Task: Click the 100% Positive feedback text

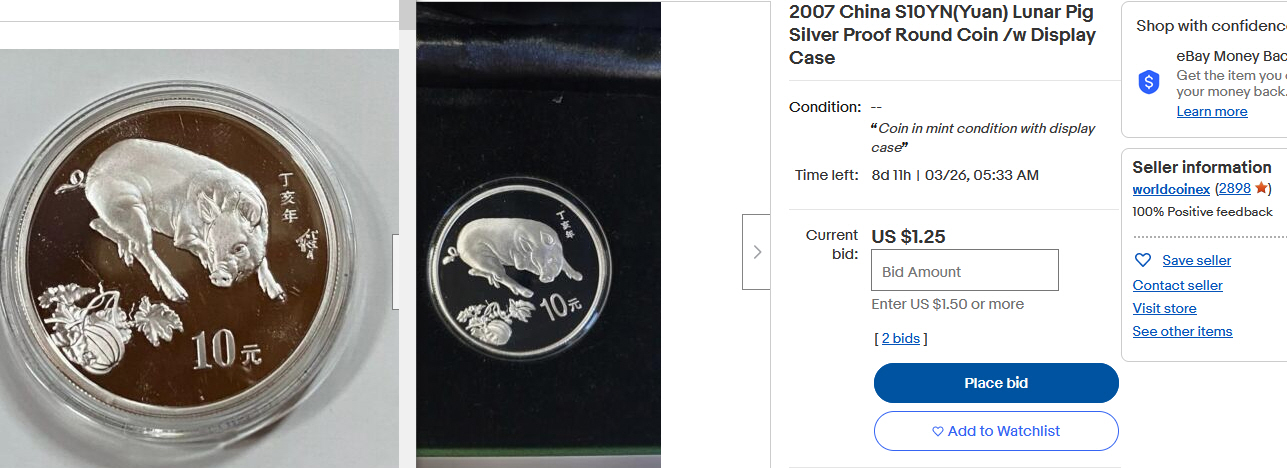Action: 1203,212
